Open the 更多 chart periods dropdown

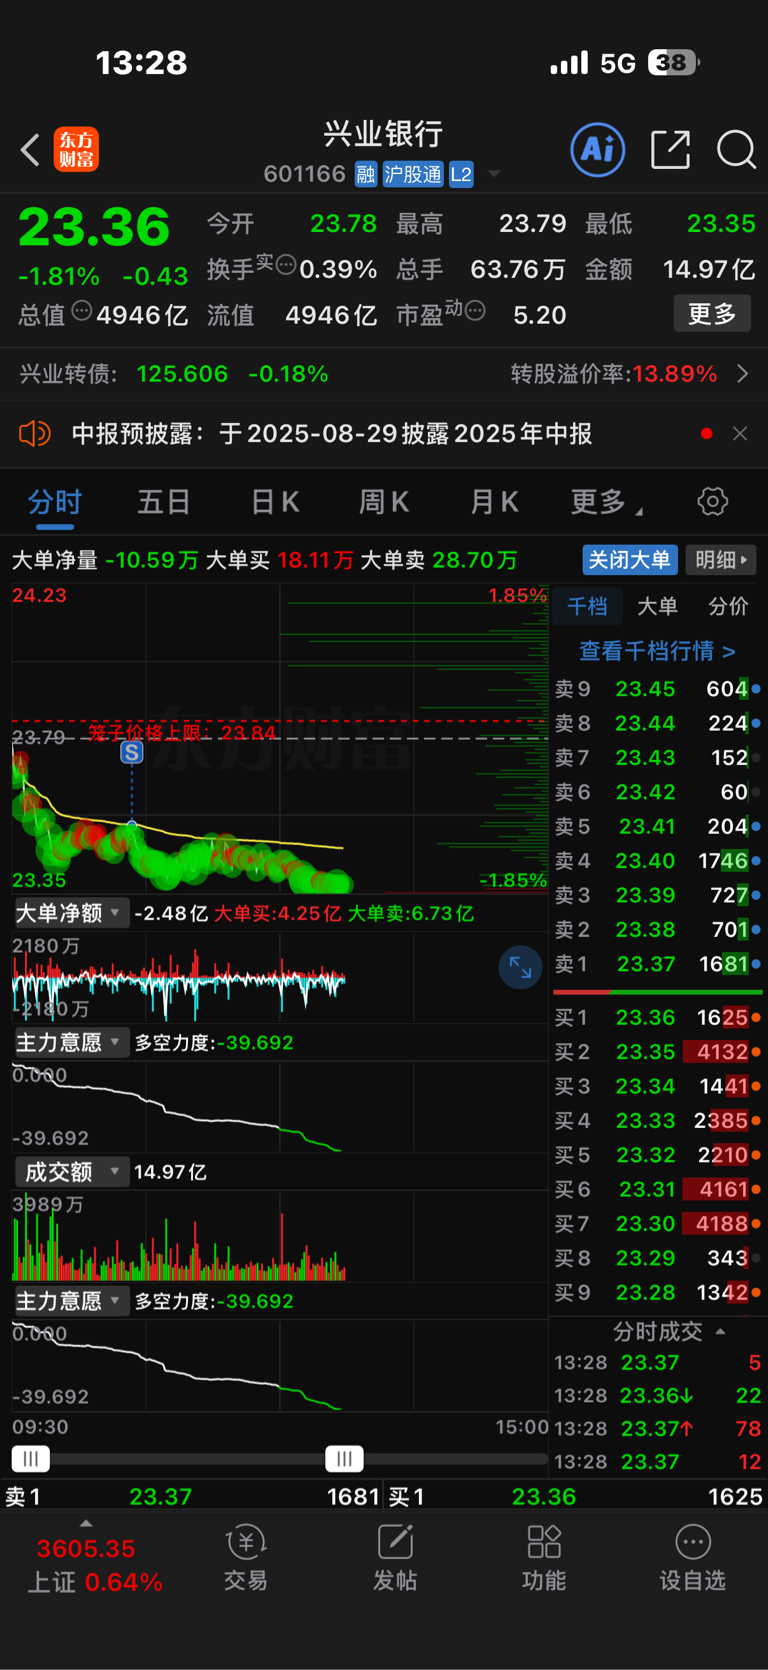tap(606, 502)
